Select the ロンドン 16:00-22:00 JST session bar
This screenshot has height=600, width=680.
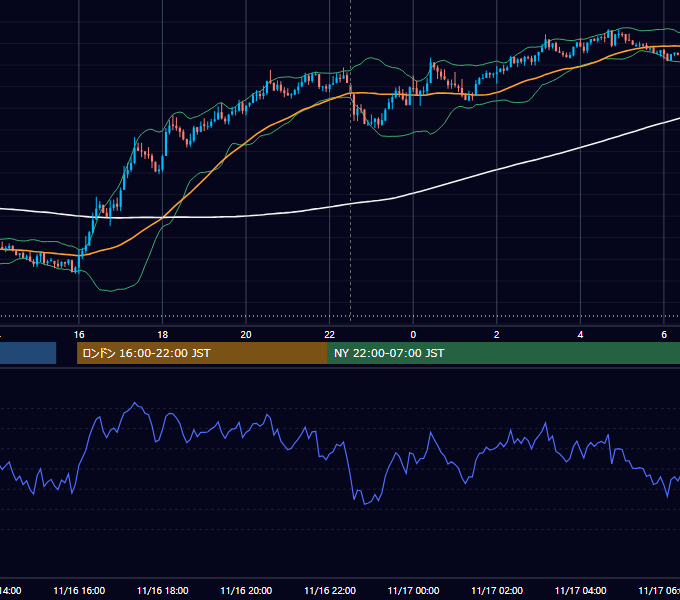(x=202, y=353)
